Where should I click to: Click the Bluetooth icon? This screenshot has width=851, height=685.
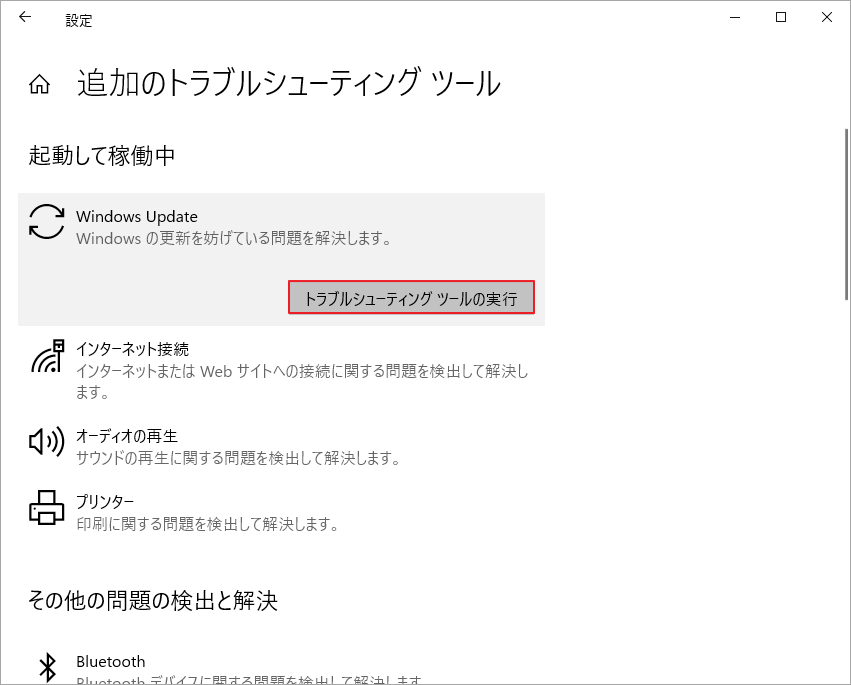[48, 667]
